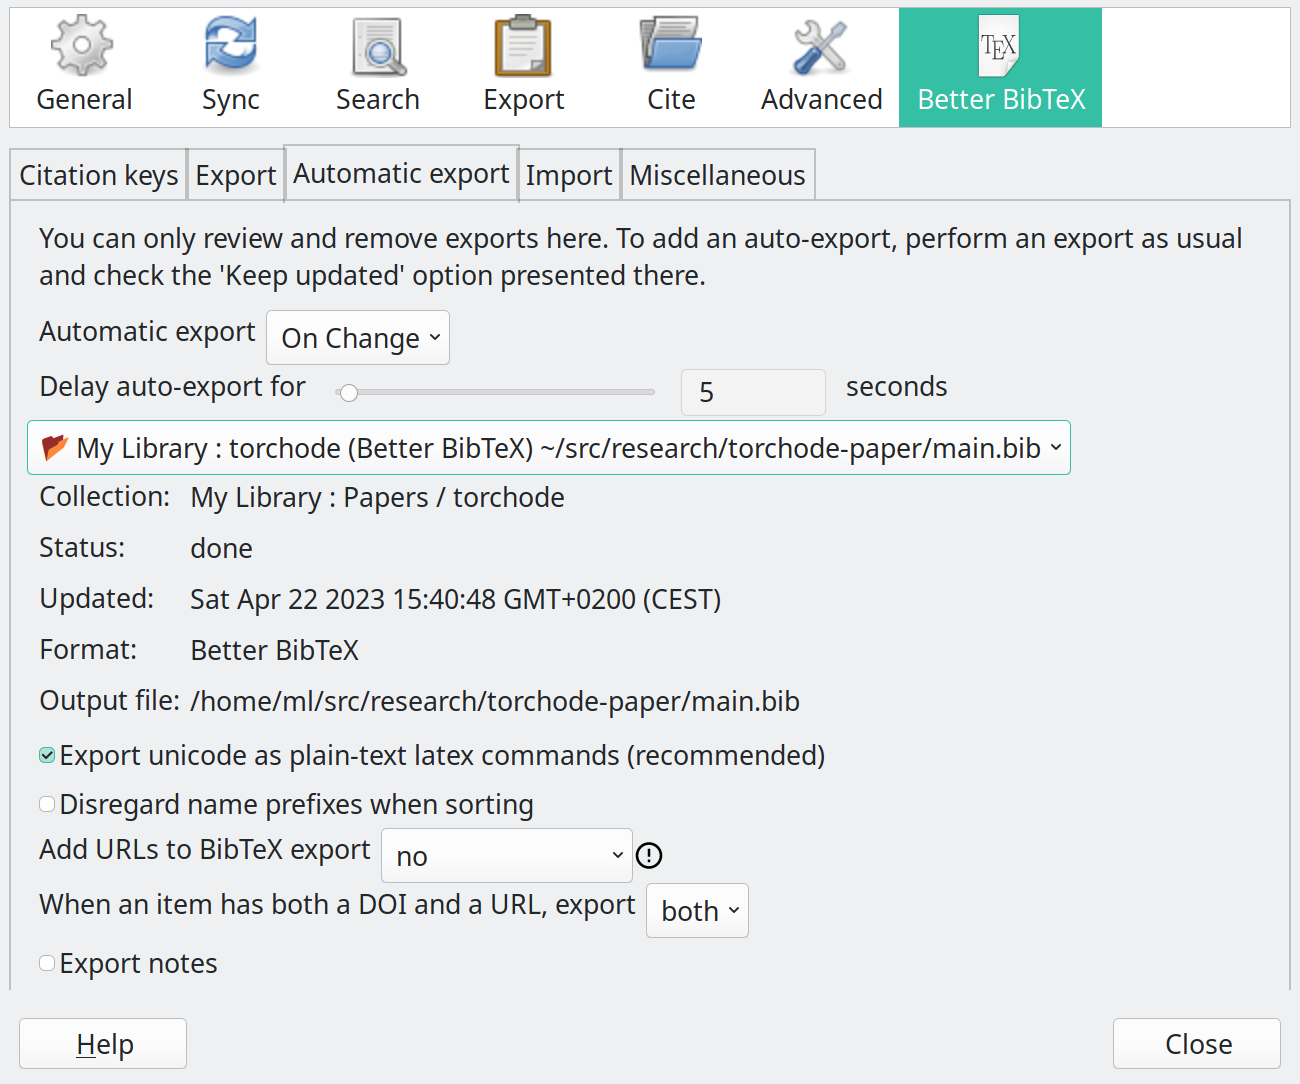Image resolution: width=1300 pixels, height=1084 pixels.
Task: Select the Automatic export tab
Action: [401, 174]
